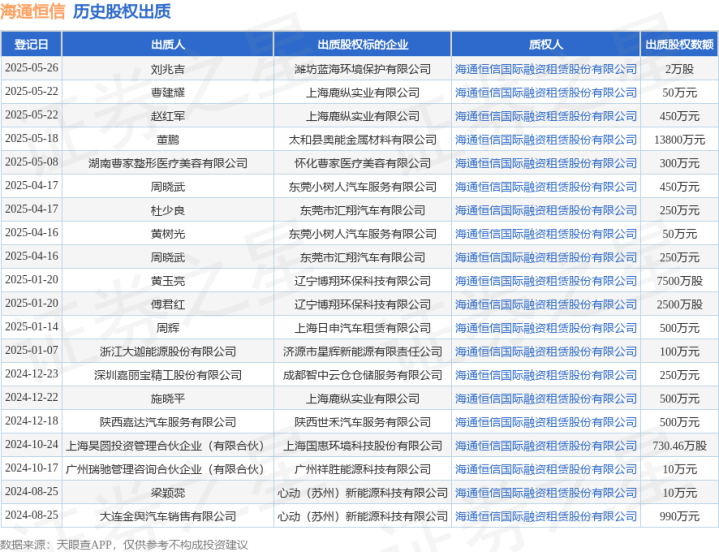Image resolution: width=719 pixels, height=552 pixels.
Task: Open the pledgee link in the 怀化曹家医疗美容 row
Action: [546, 163]
